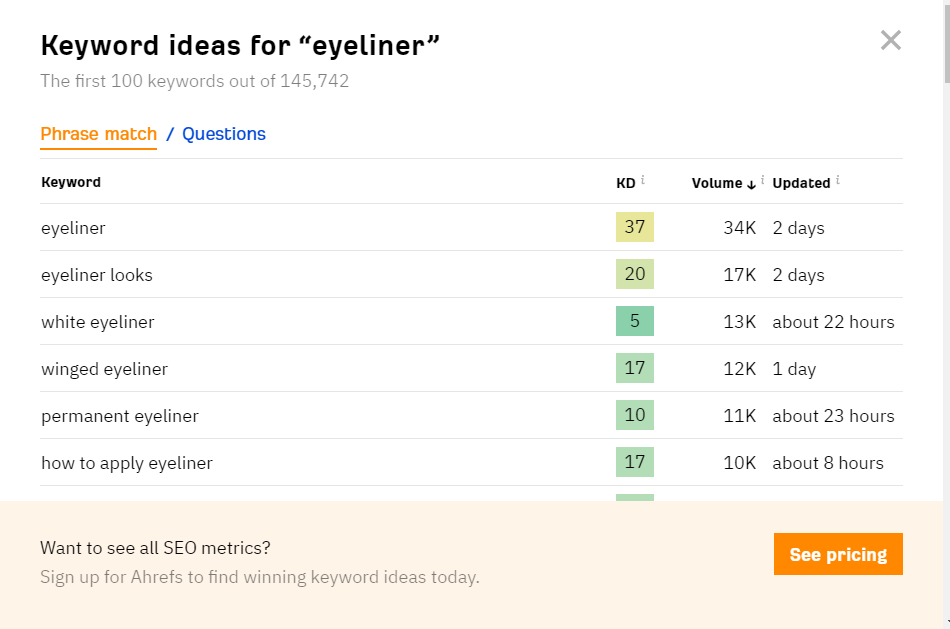Close the keyword ideas dialog
This screenshot has width=950, height=629.
[x=890, y=41]
